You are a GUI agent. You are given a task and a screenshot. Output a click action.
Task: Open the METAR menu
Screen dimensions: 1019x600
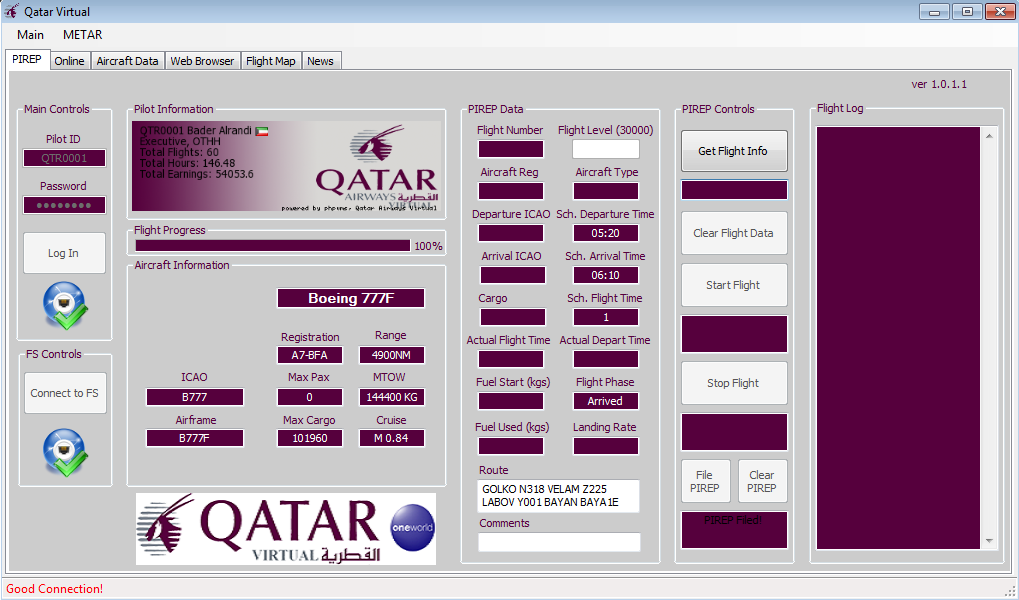(83, 35)
